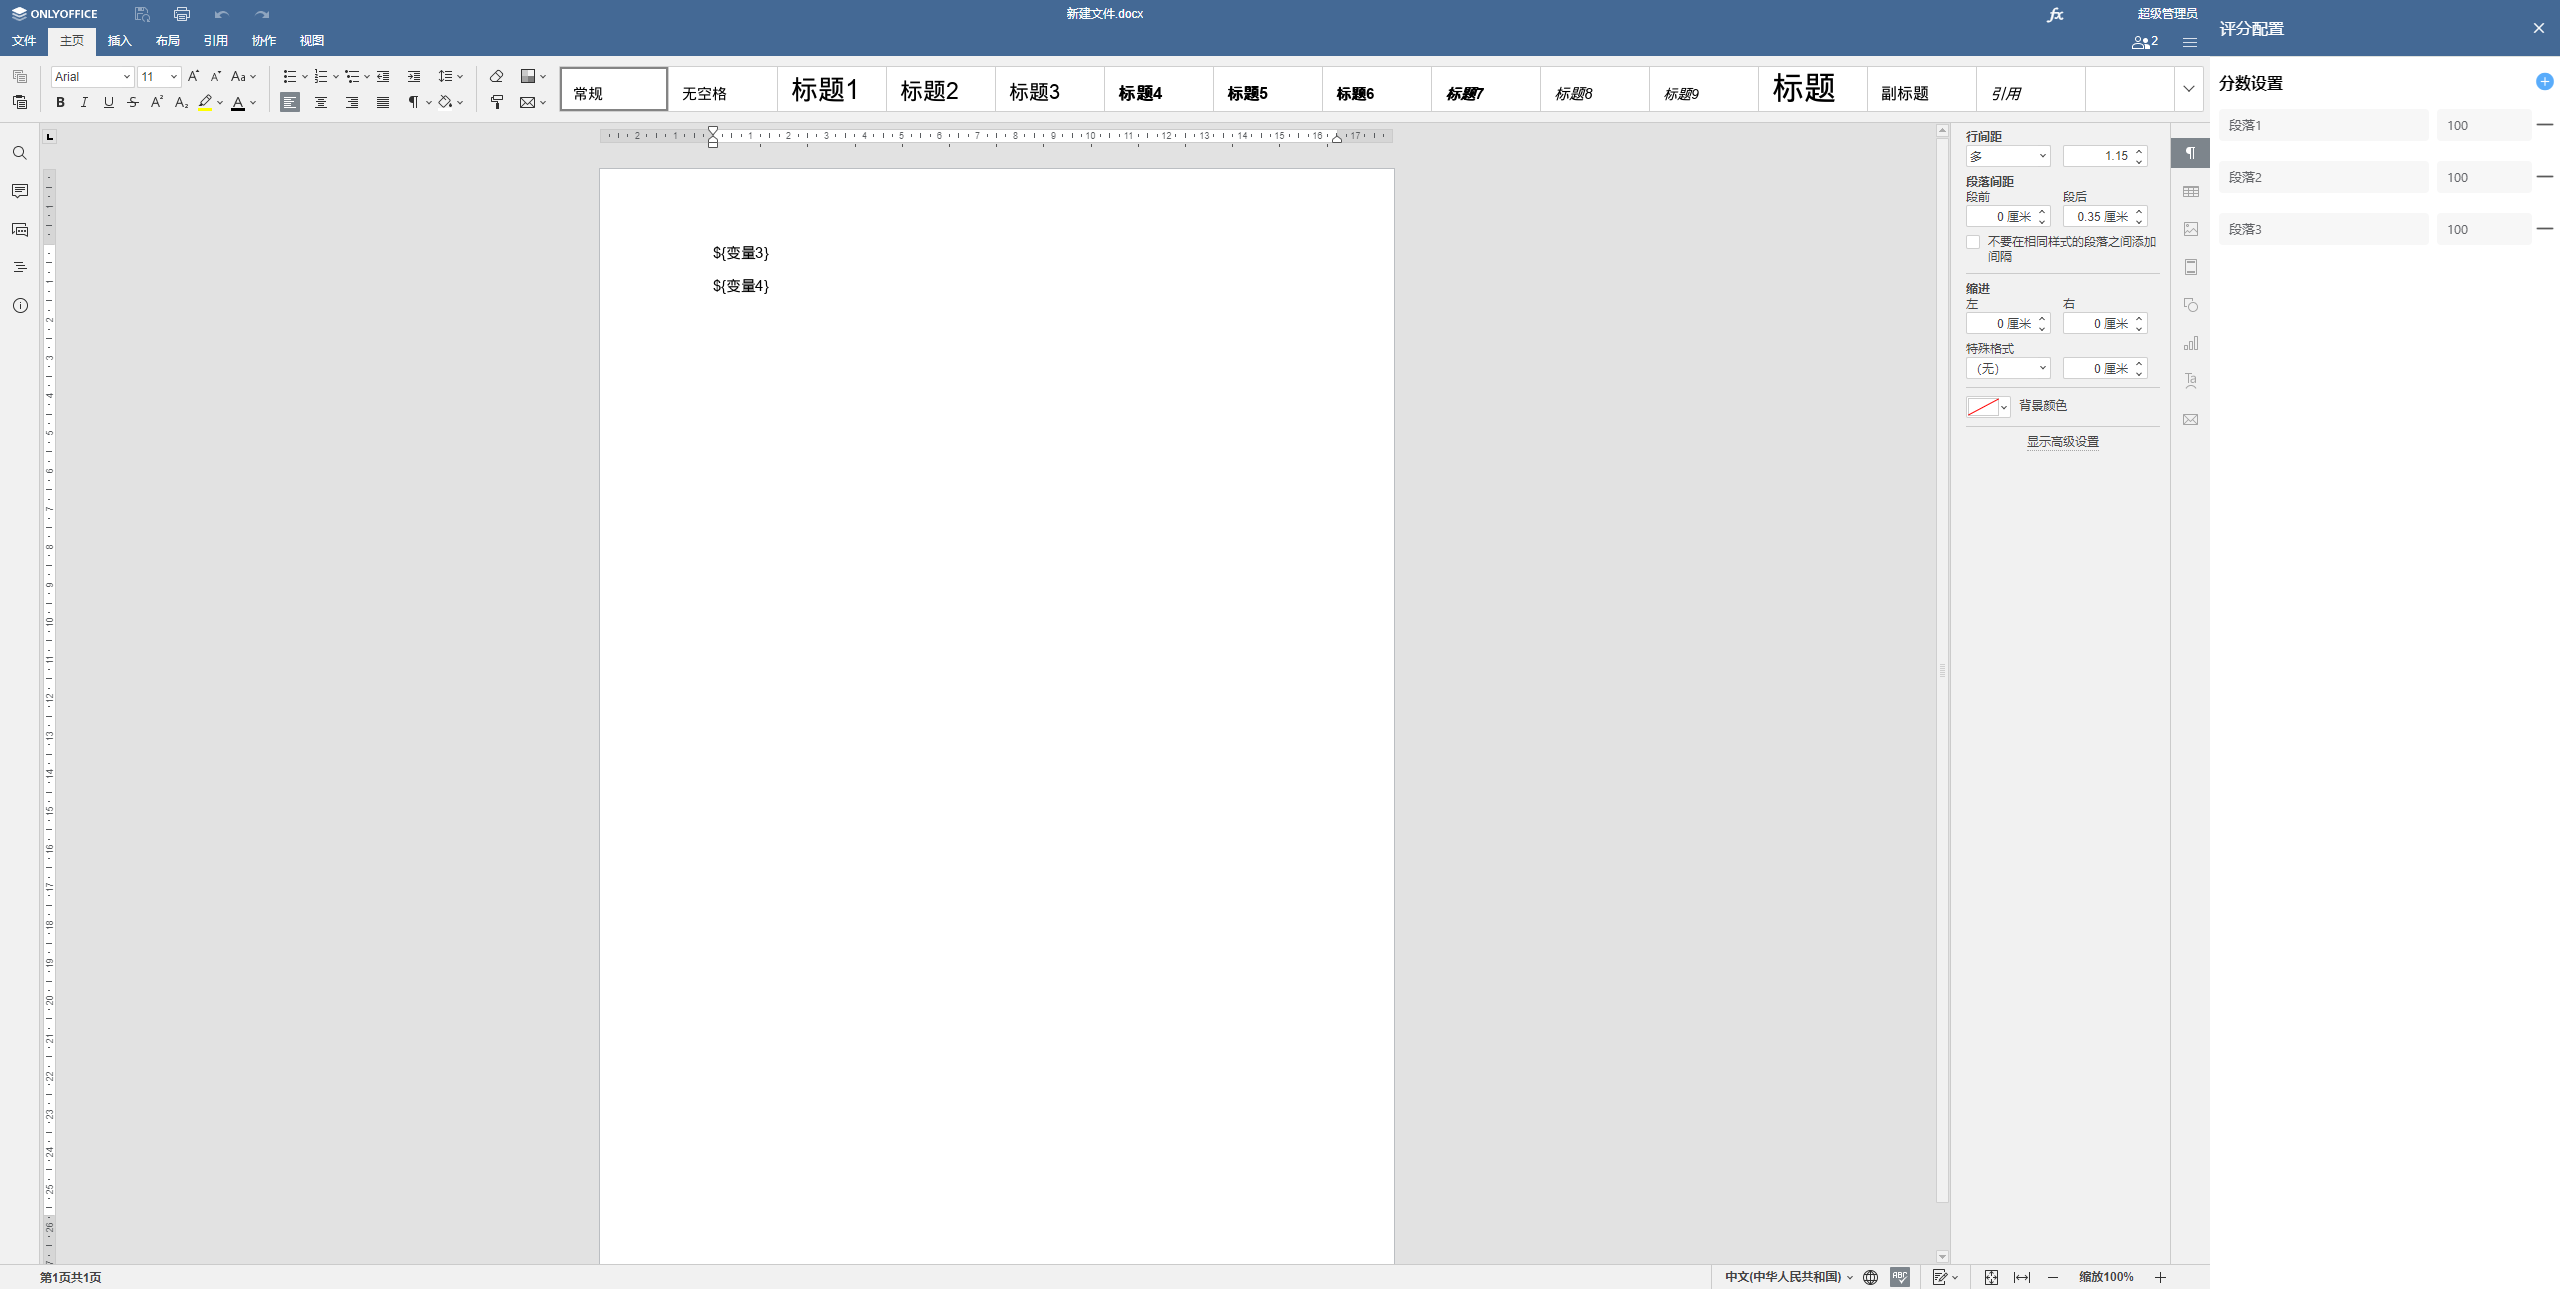Apply the 副标题 style
The height and width of the screenshot is (1289, 2560).
(x=1922, y=89)
